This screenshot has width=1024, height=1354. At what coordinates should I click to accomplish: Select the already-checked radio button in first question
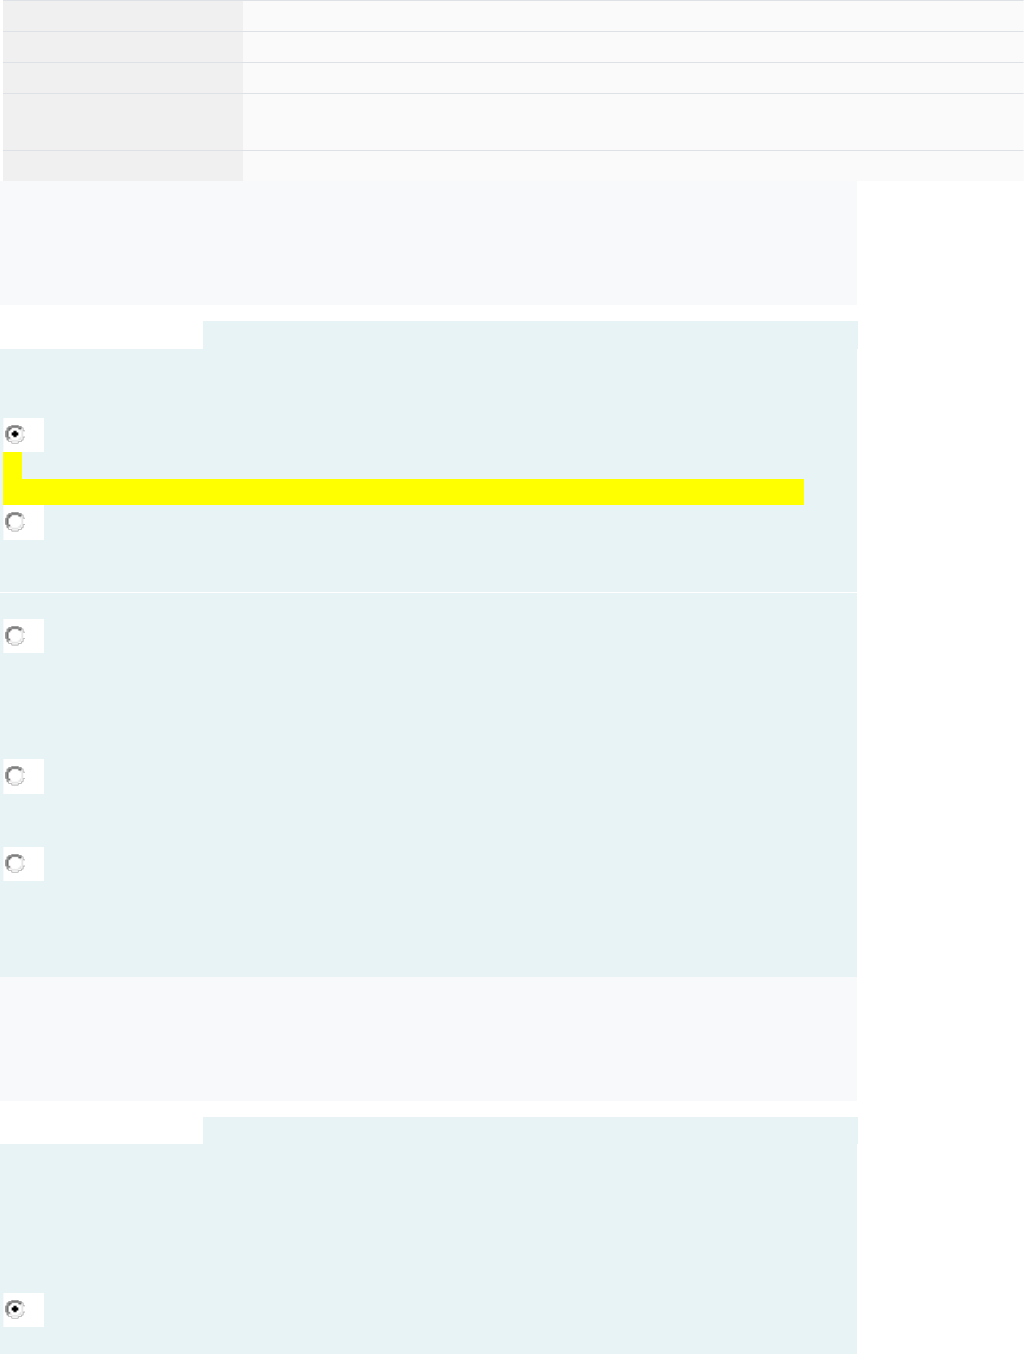click(15, 434)
